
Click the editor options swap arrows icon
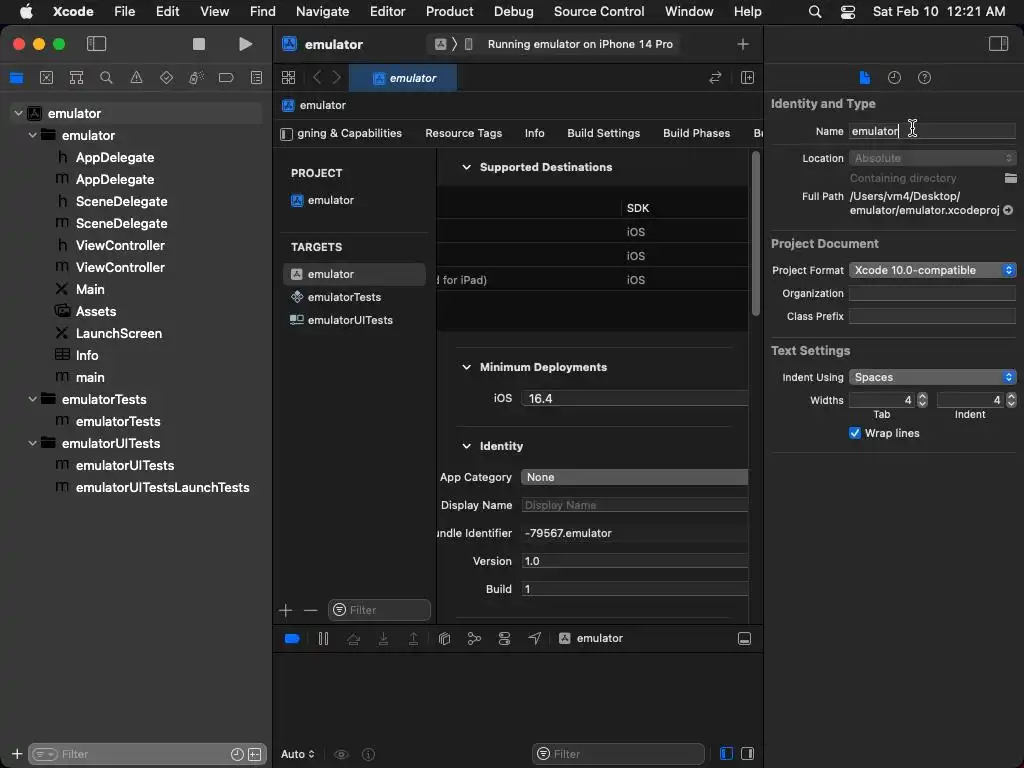point(715,78)
